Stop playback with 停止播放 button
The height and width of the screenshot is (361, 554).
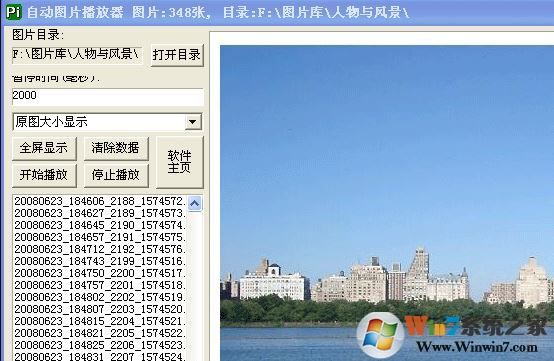tap(116, 175)
